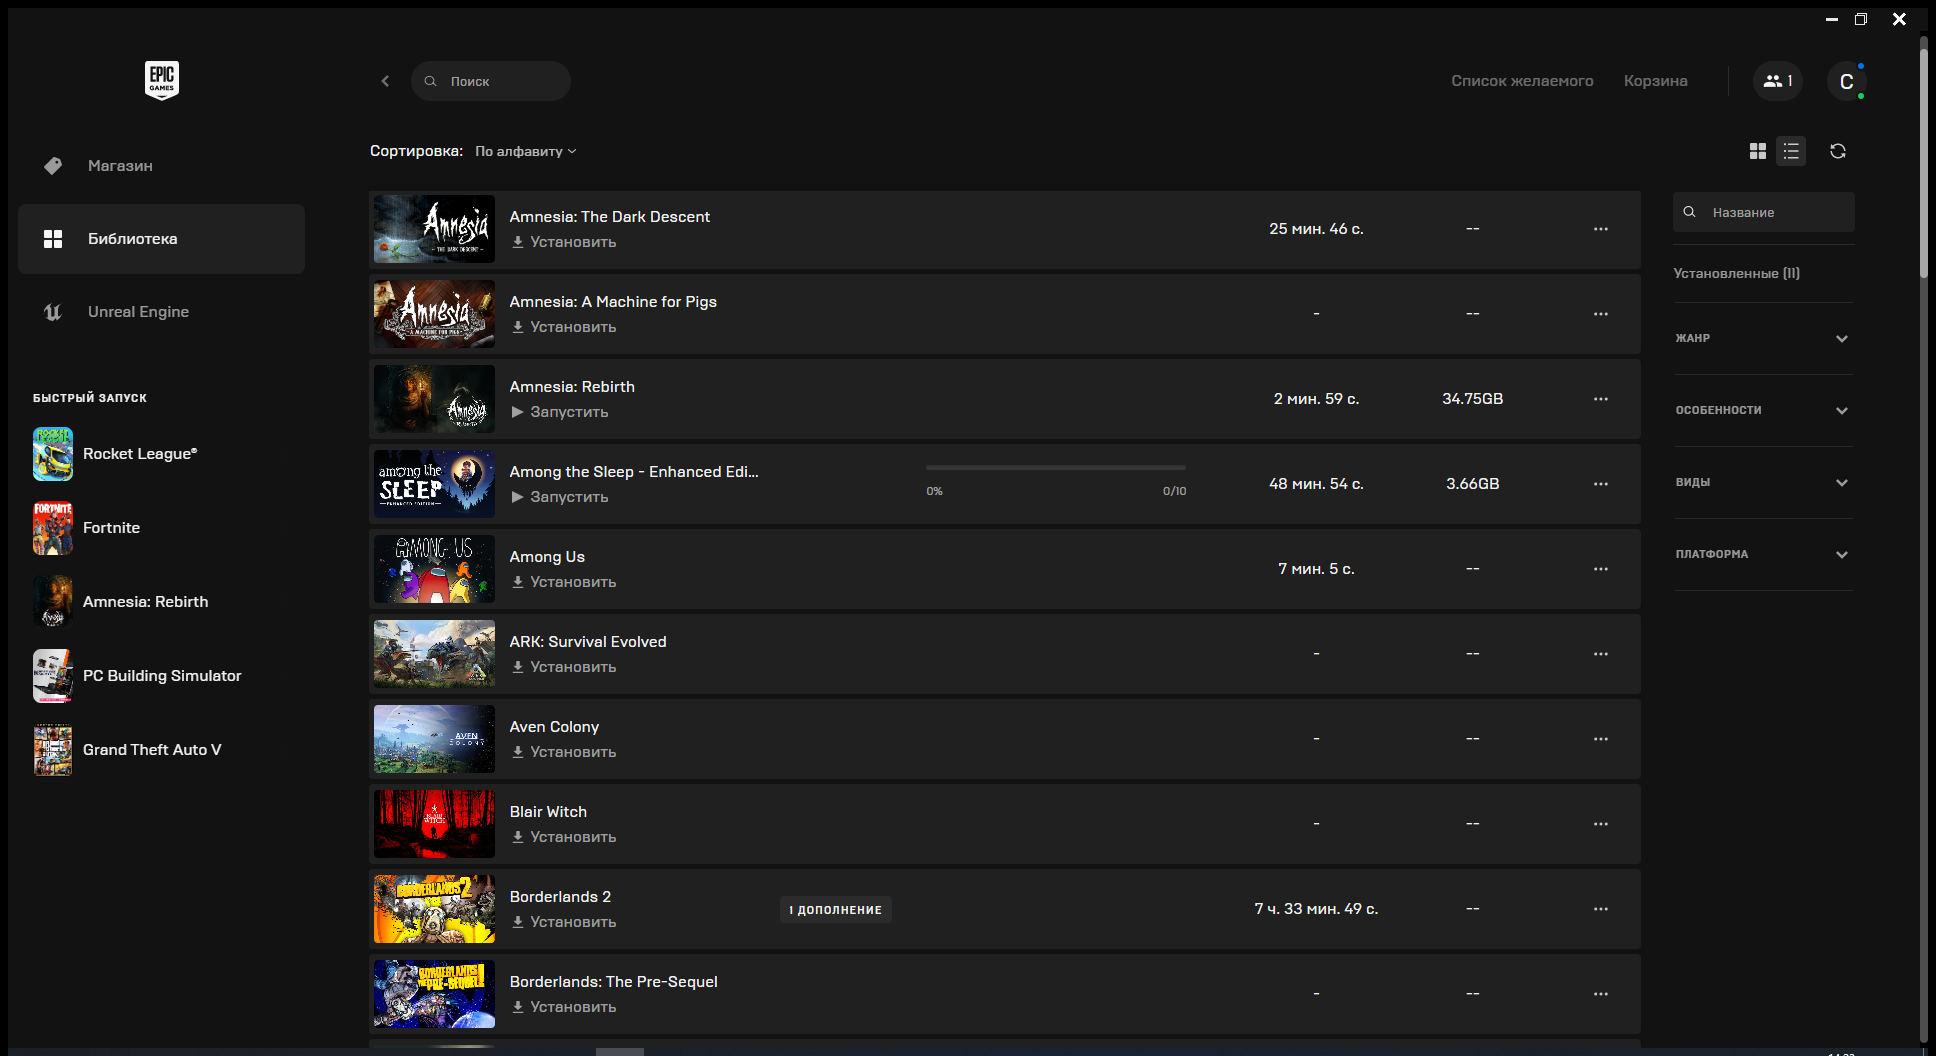Switch library to list view
Image resolution: width=1936 pixels, height=1056 pixels.
tap(1791, 151)
